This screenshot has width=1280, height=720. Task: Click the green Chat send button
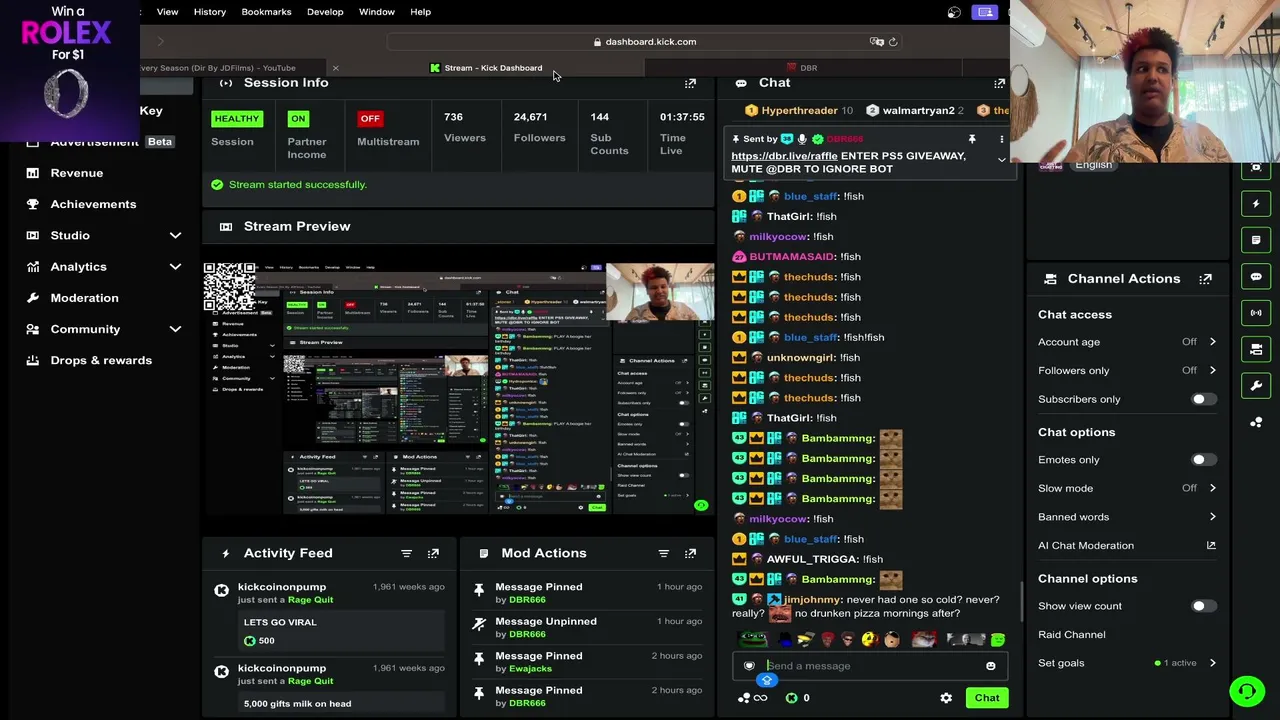click(x=987, y=698)
